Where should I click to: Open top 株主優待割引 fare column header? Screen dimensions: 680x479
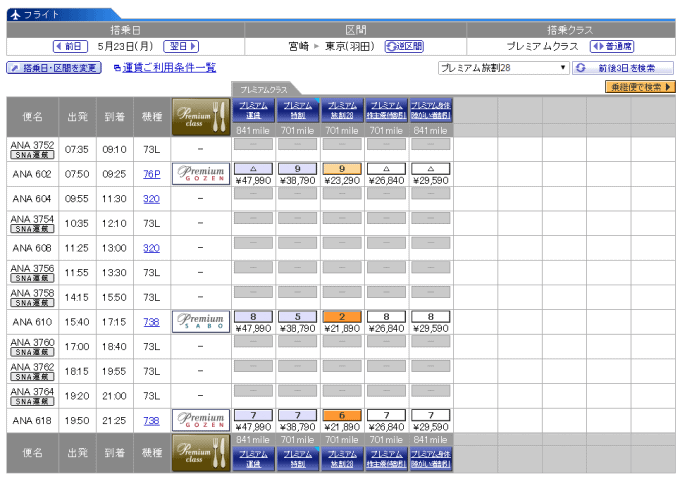tap(386, 111)
